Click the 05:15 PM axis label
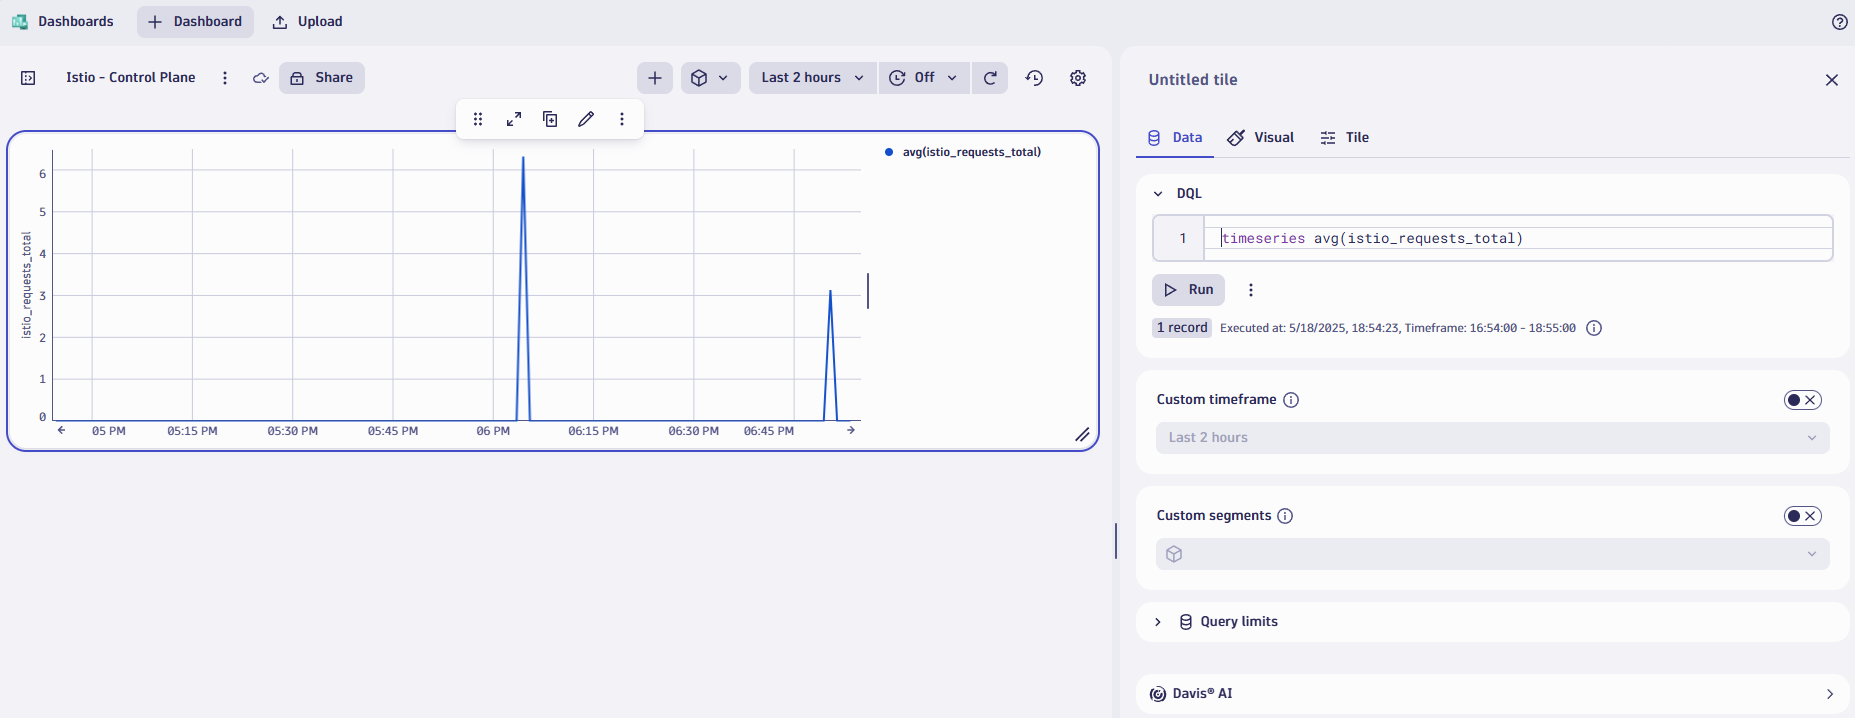 [x=192, y=431]
